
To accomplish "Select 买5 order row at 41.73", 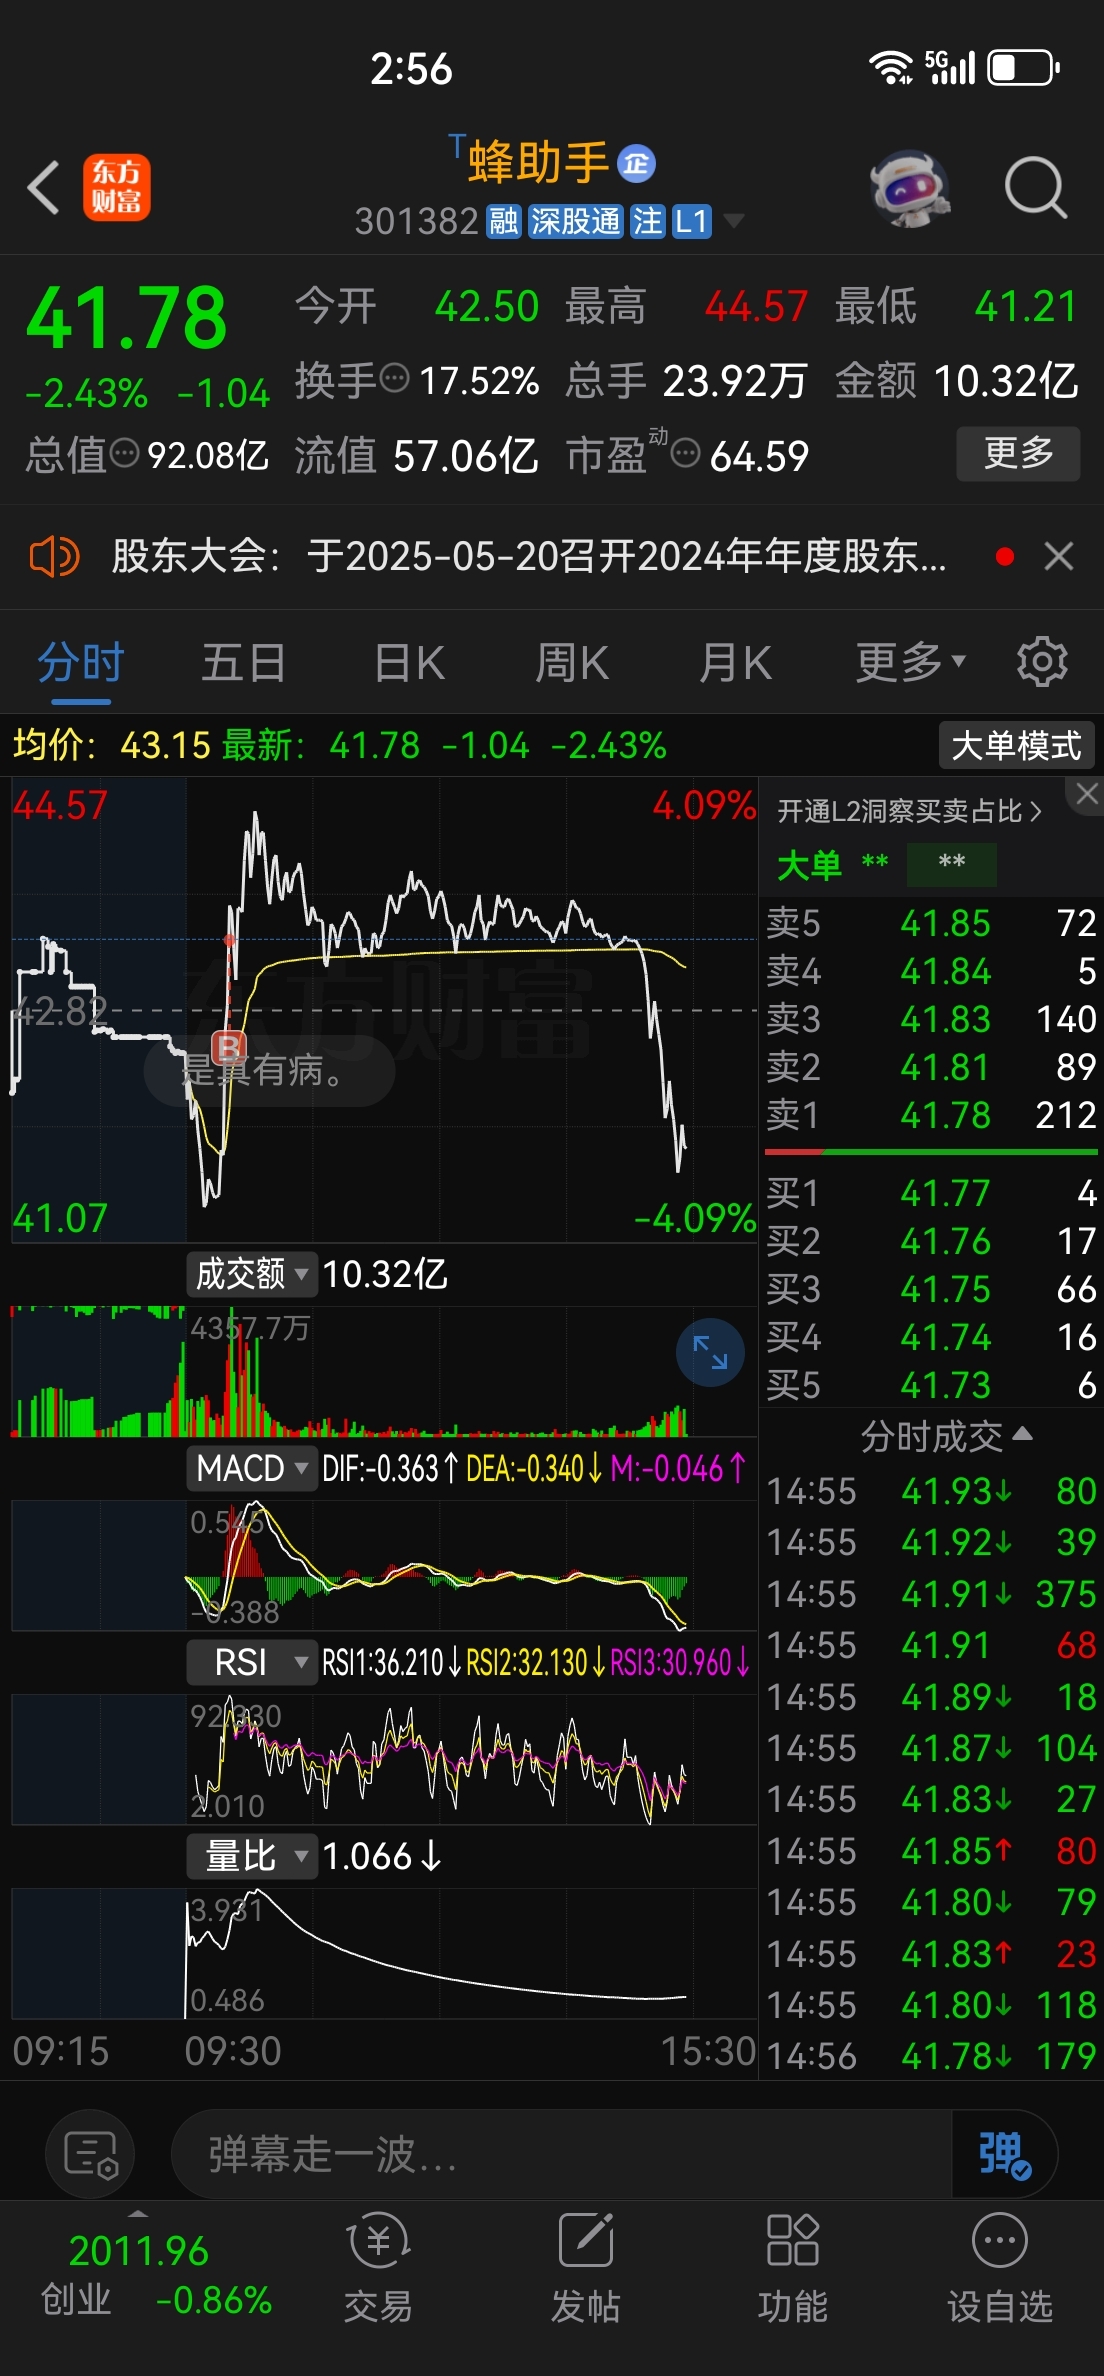I will click(x=931, y=1385).
